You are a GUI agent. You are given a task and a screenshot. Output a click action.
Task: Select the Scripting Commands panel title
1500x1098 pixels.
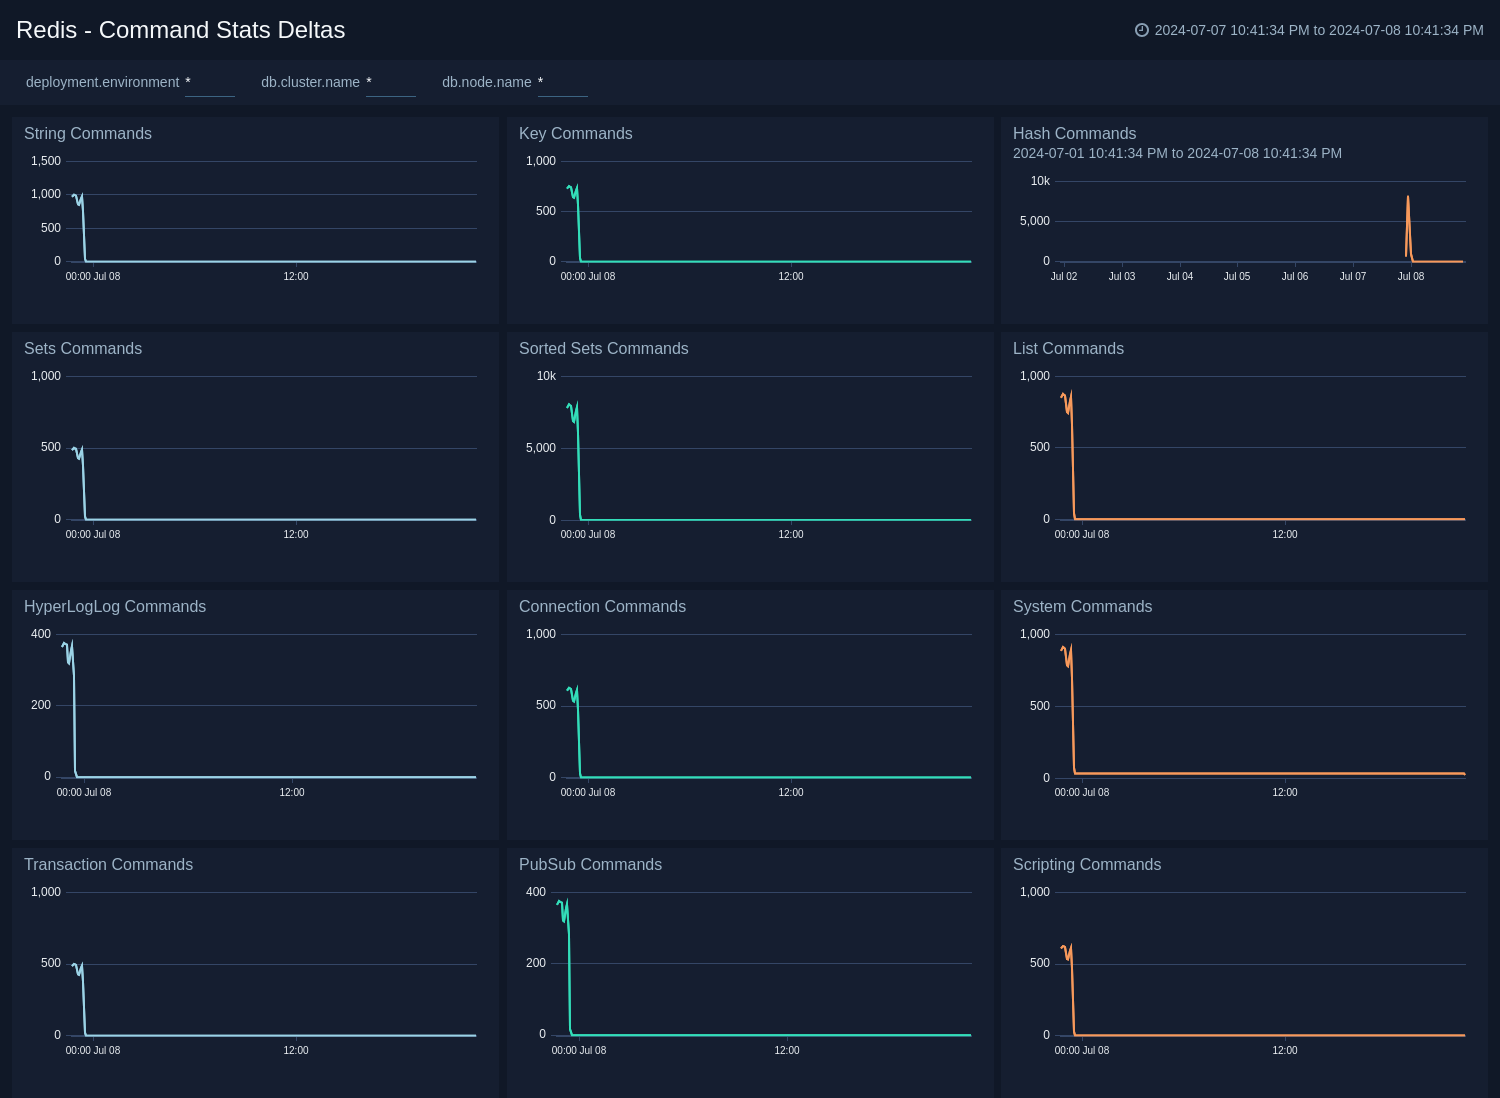(1087, 865)
